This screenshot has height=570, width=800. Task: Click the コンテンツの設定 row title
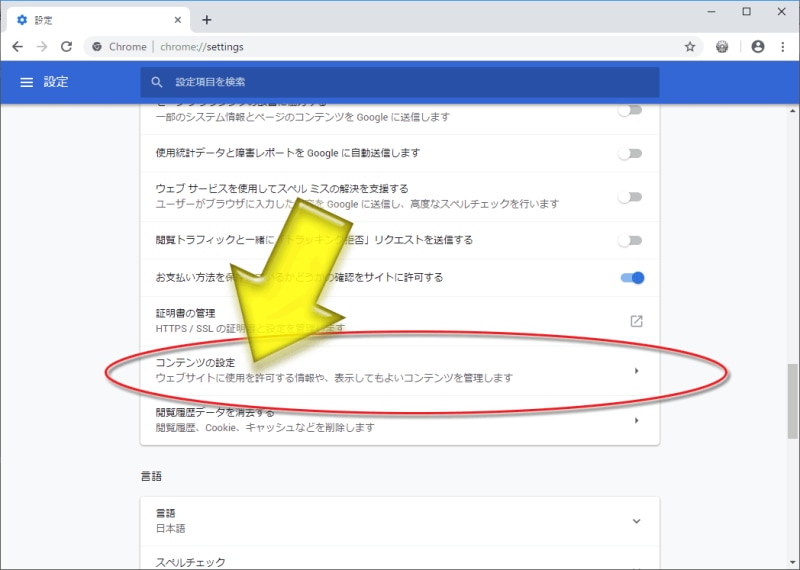pos(195,363)
